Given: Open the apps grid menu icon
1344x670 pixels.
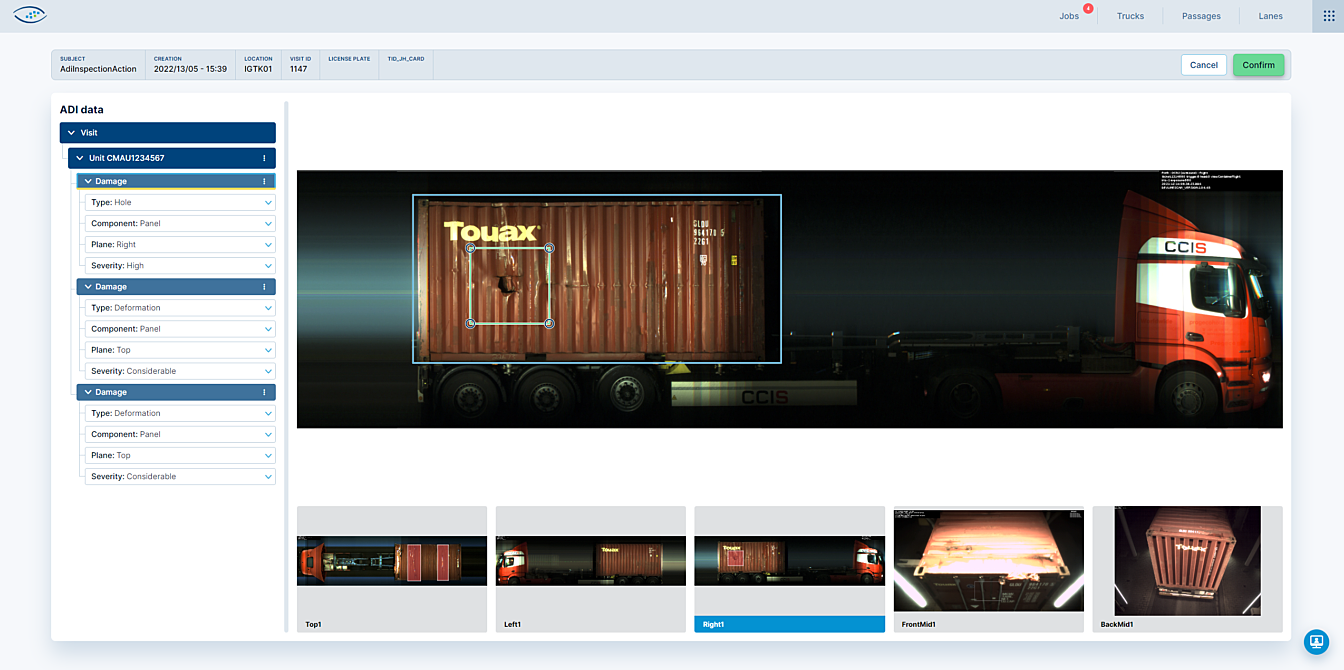Looking at the screenshot, I should pos(1328,16).
